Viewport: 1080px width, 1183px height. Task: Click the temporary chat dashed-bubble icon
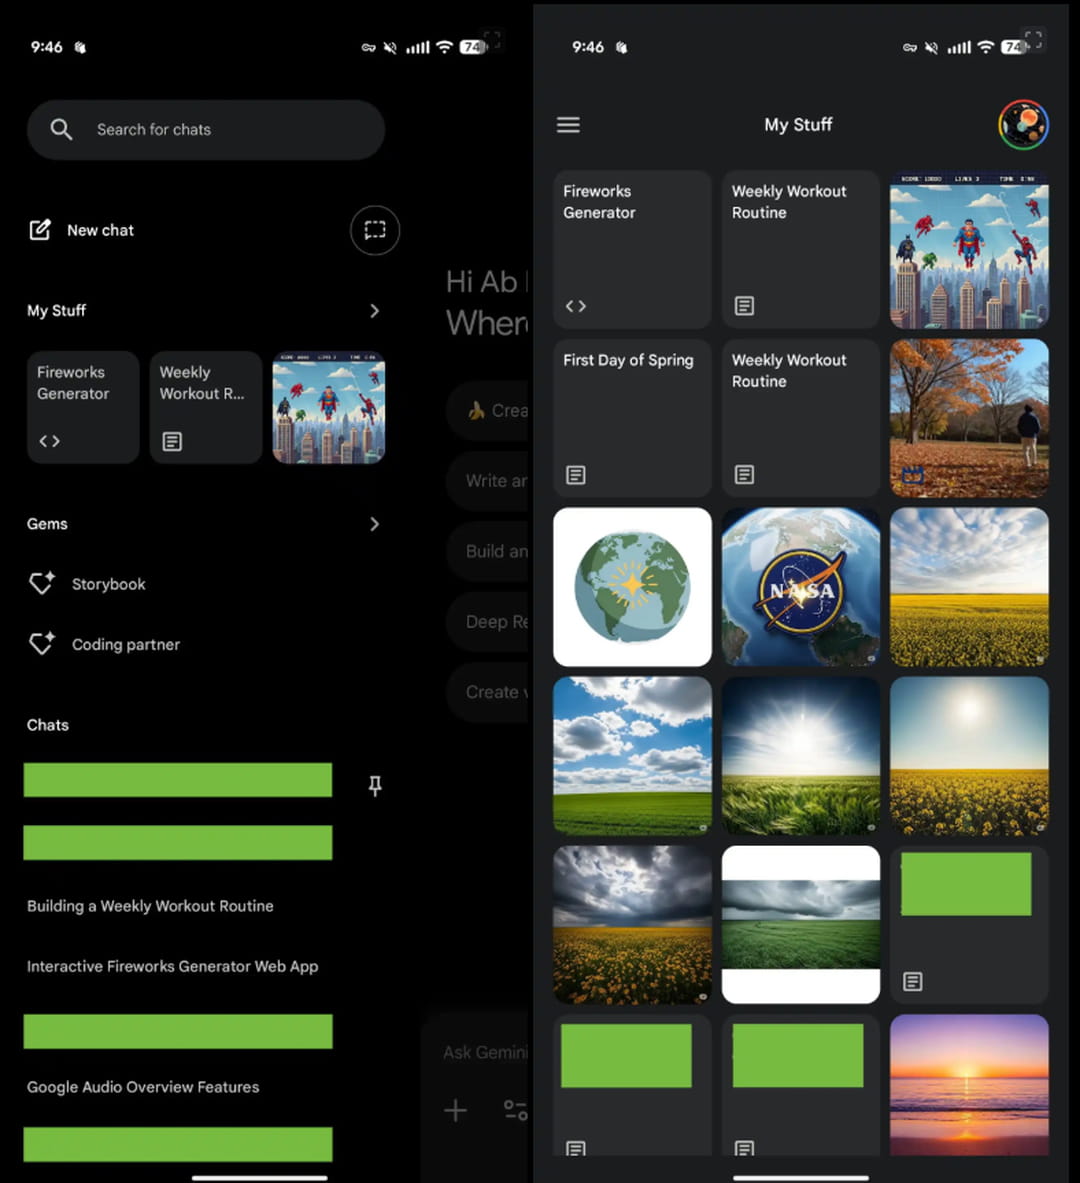pyautogui.click(x=375, y=230)
